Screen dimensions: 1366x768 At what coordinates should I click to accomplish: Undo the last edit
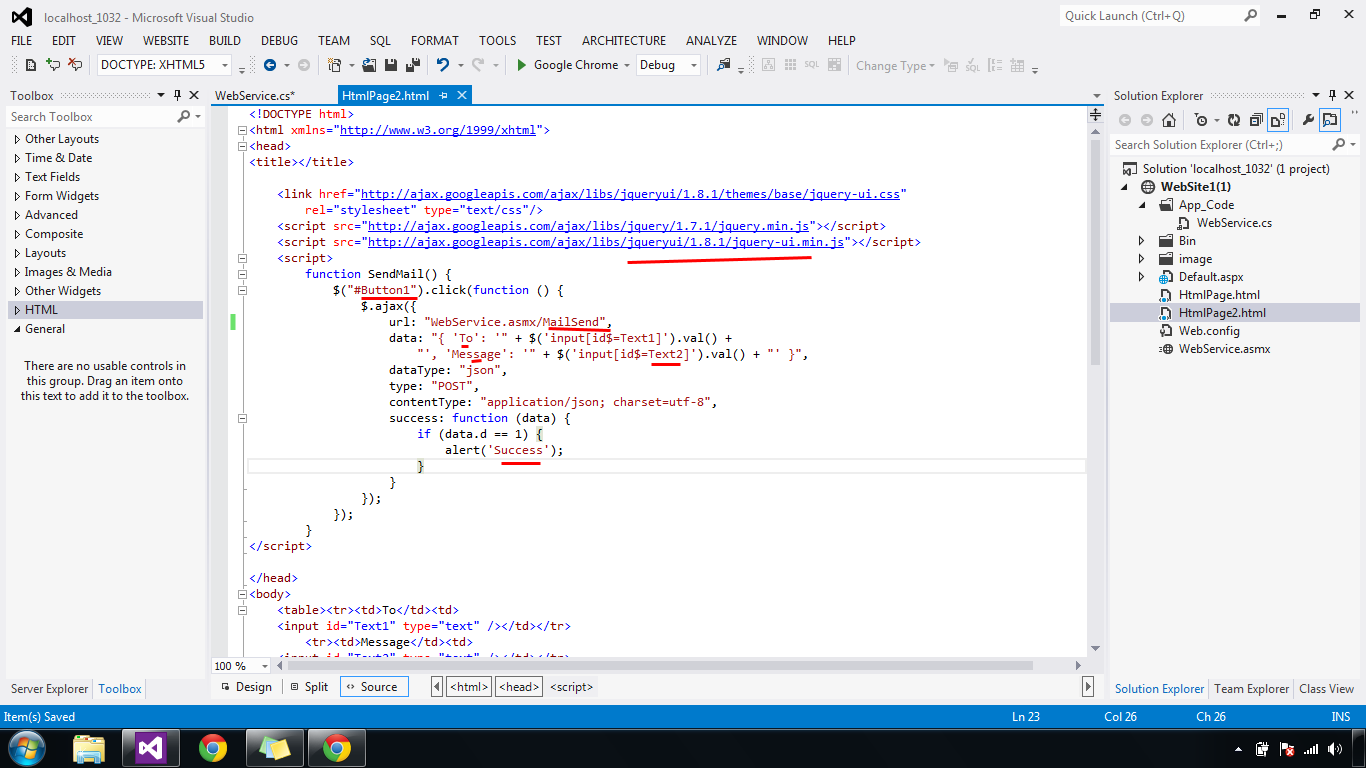pyautogui.click(x=442, y=65)
